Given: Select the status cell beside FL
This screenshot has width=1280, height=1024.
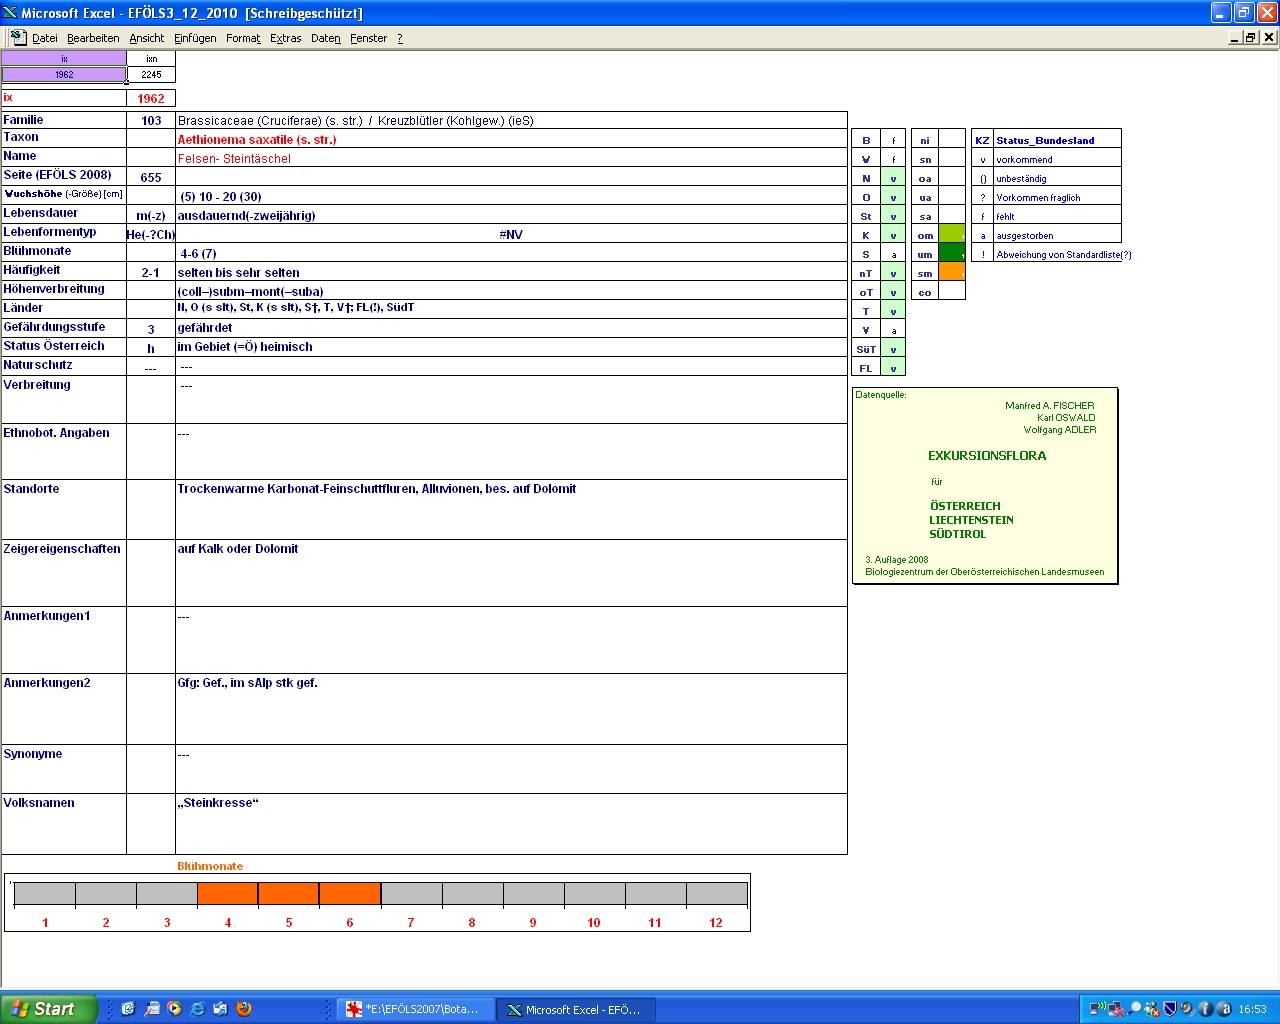Looking at the screenshot, I should point(893,368).
